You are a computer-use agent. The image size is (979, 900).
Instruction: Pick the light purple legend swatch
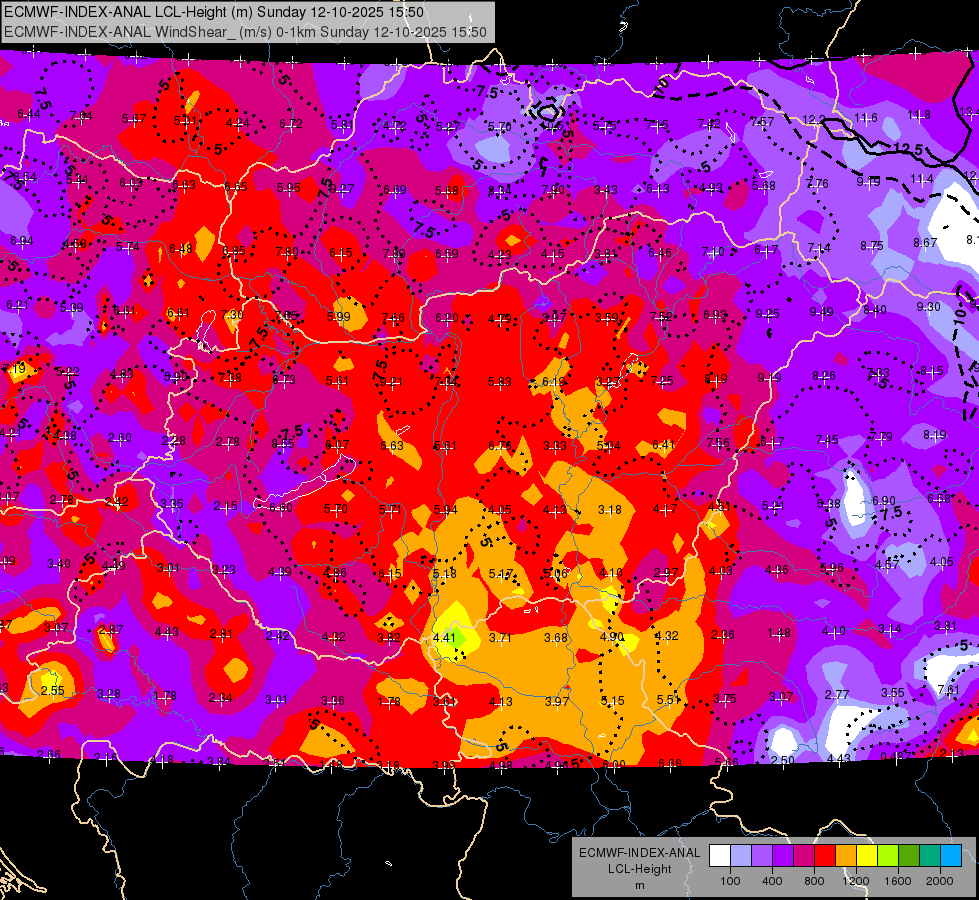click(762, 856)
